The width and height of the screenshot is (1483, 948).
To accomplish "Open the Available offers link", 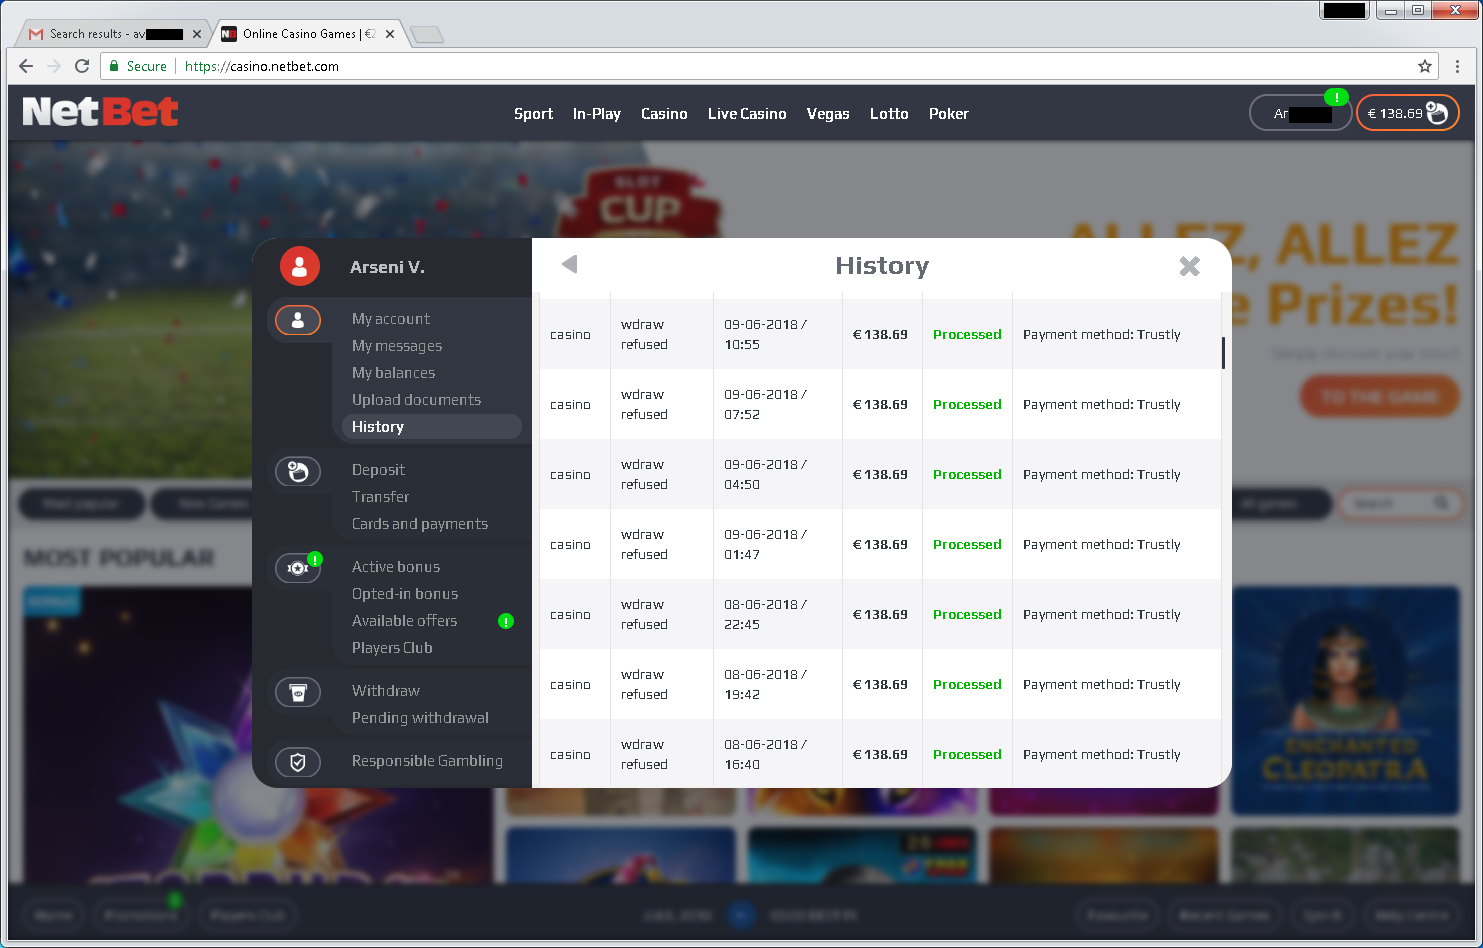I will click(404, 621).
